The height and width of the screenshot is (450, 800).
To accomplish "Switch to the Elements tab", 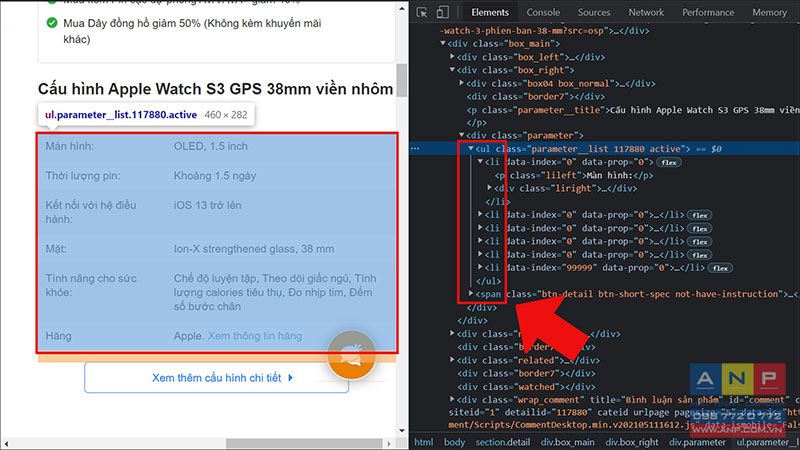I will point(490,12).
